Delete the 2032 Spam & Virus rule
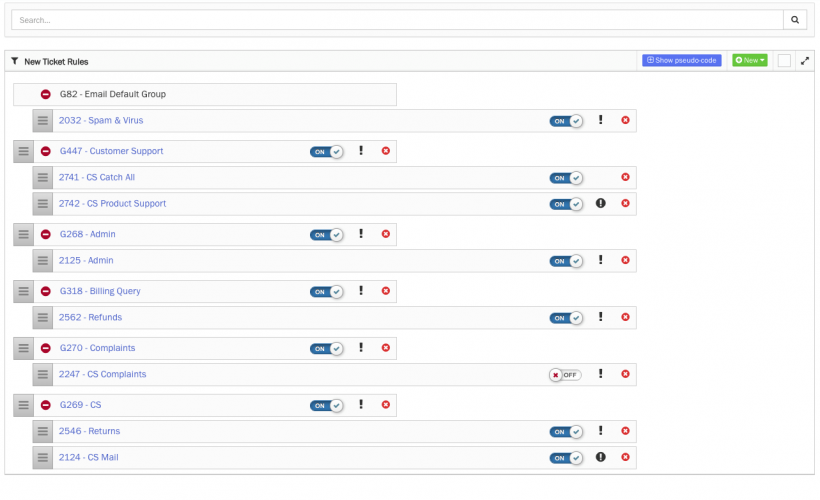Screen dimensions: 820x500 pyautogui.click(x=626, y=121)
